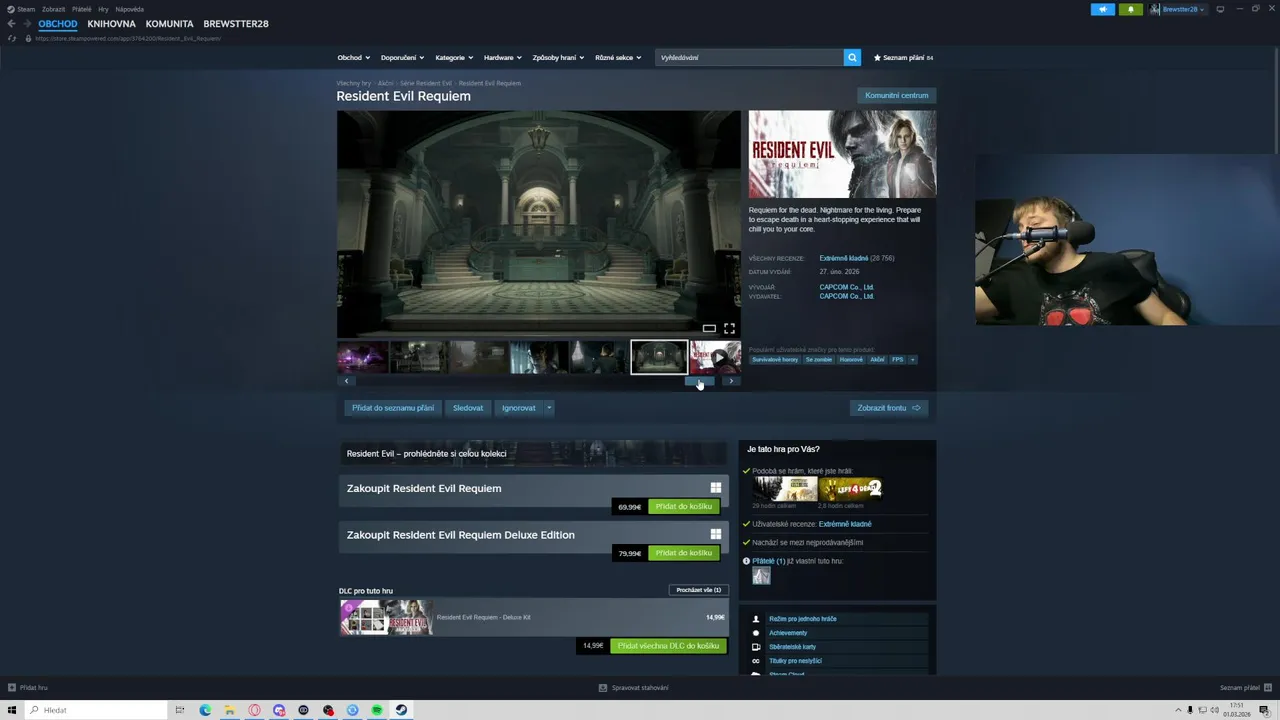Click the Windows icon on Resident Evil Requiem purchase
Viewport: 1280px width, 720px height.
click(716, 488)
